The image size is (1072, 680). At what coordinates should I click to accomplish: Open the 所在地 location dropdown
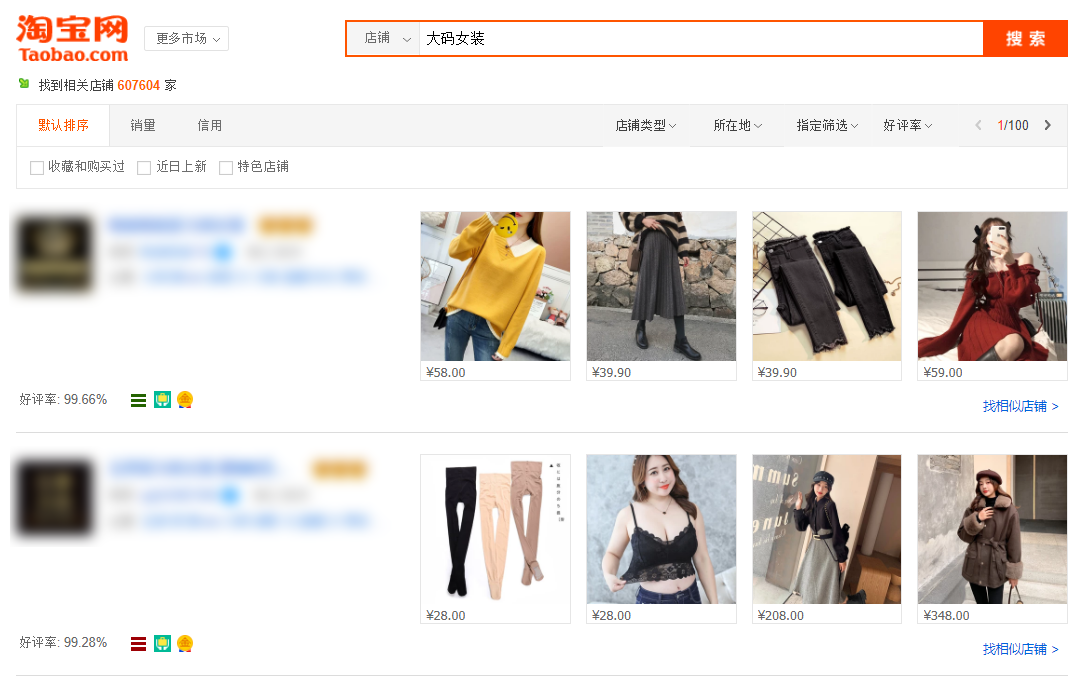(x=737, y=125)
